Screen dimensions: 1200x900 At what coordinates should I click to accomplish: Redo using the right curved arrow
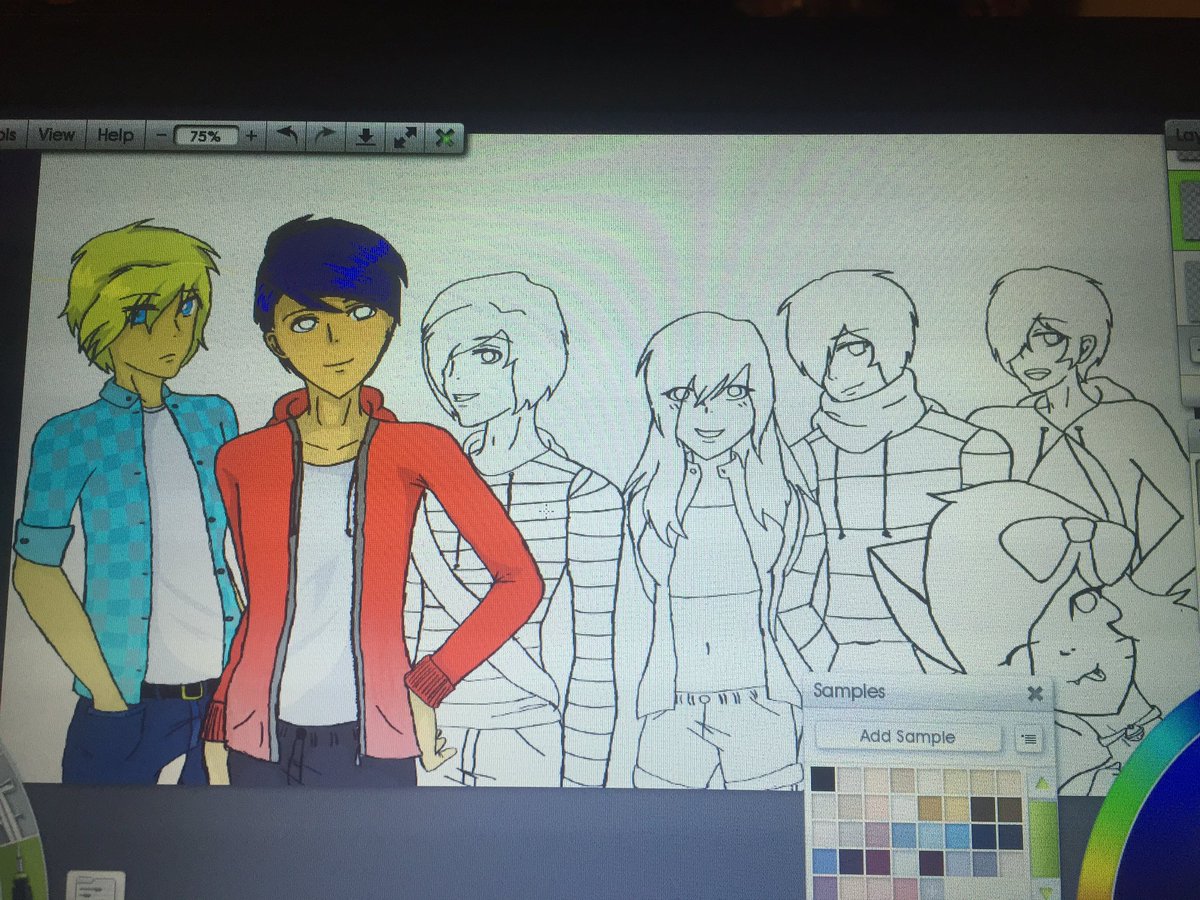(326, 137)
